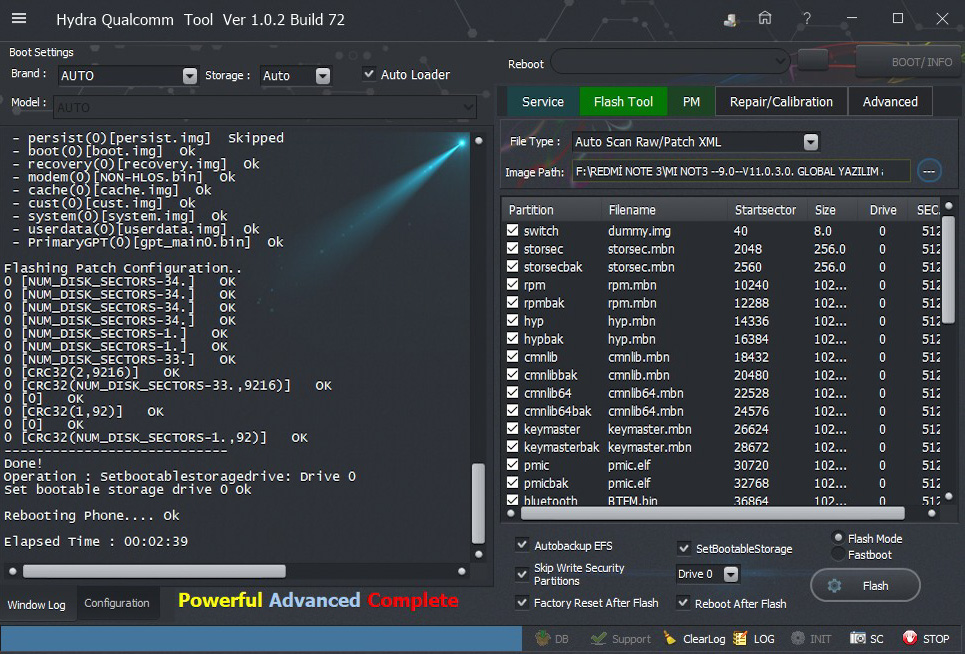Switch to the Repair/Calibration tab
The image size is (965, 654).
(780, 102)
